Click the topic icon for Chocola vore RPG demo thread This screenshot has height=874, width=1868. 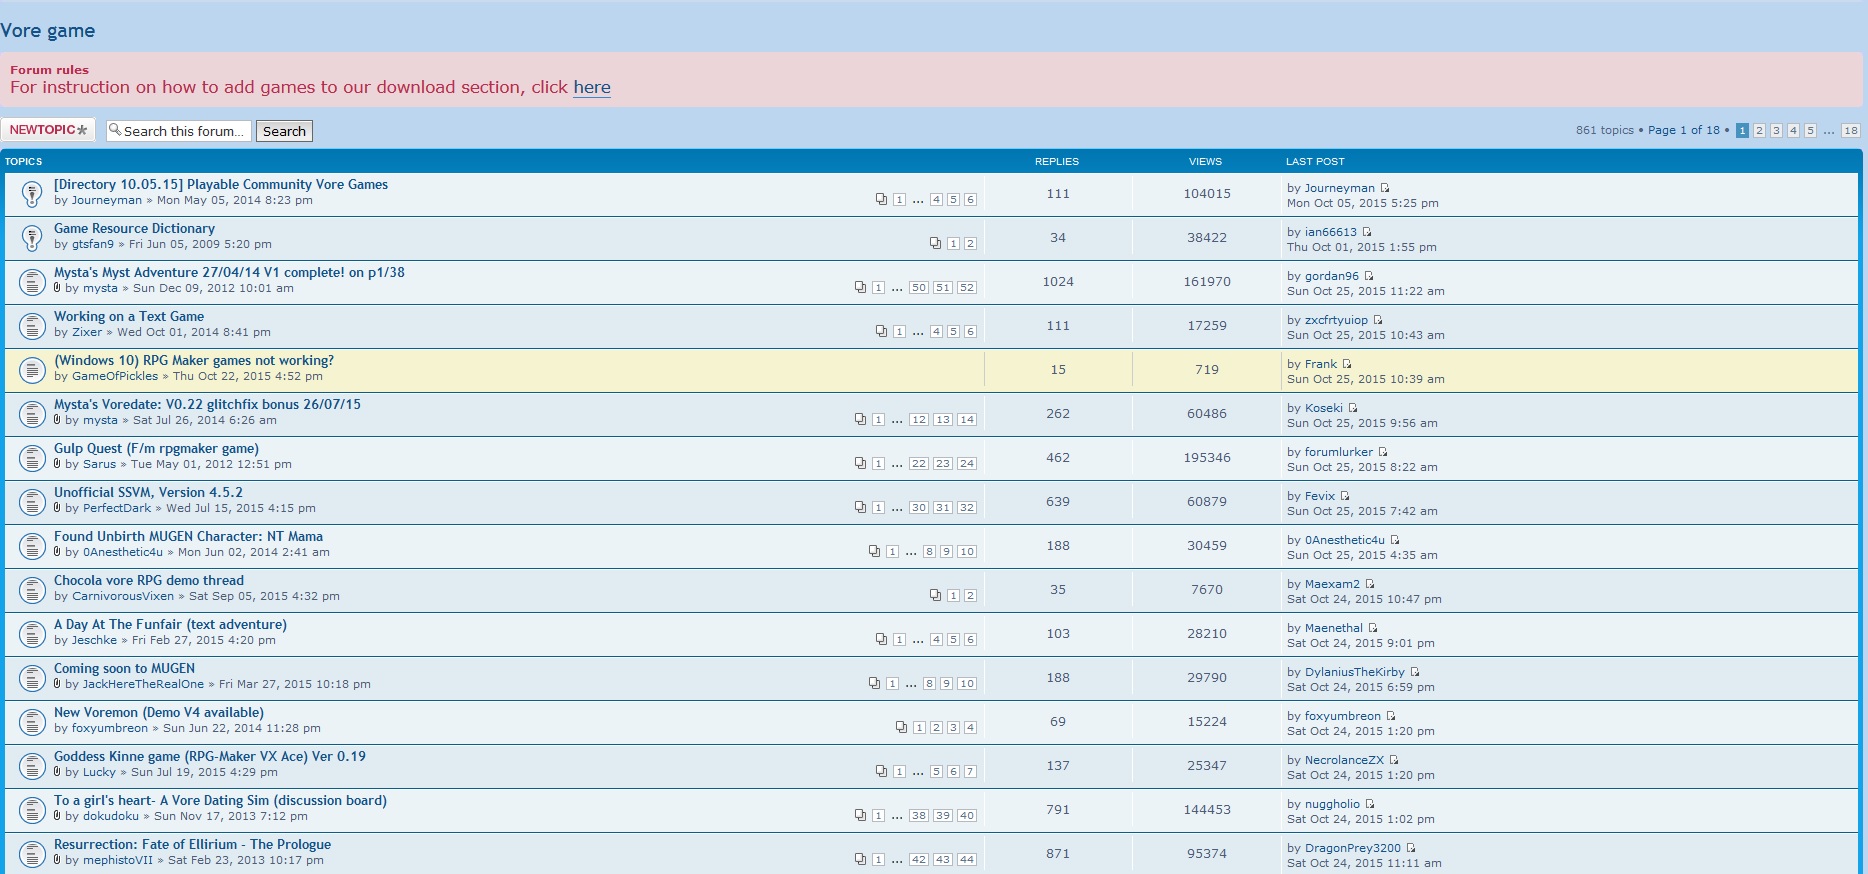(32, 589)
